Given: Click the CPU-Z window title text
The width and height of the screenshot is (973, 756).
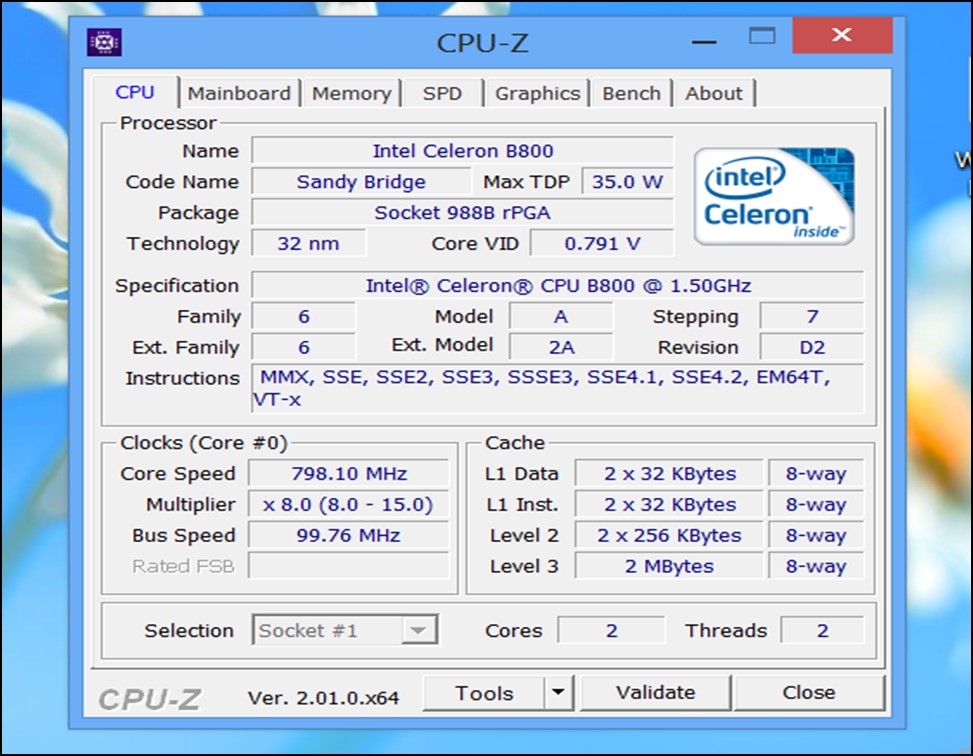Looking at the screenshot, I should pos(482,43).
